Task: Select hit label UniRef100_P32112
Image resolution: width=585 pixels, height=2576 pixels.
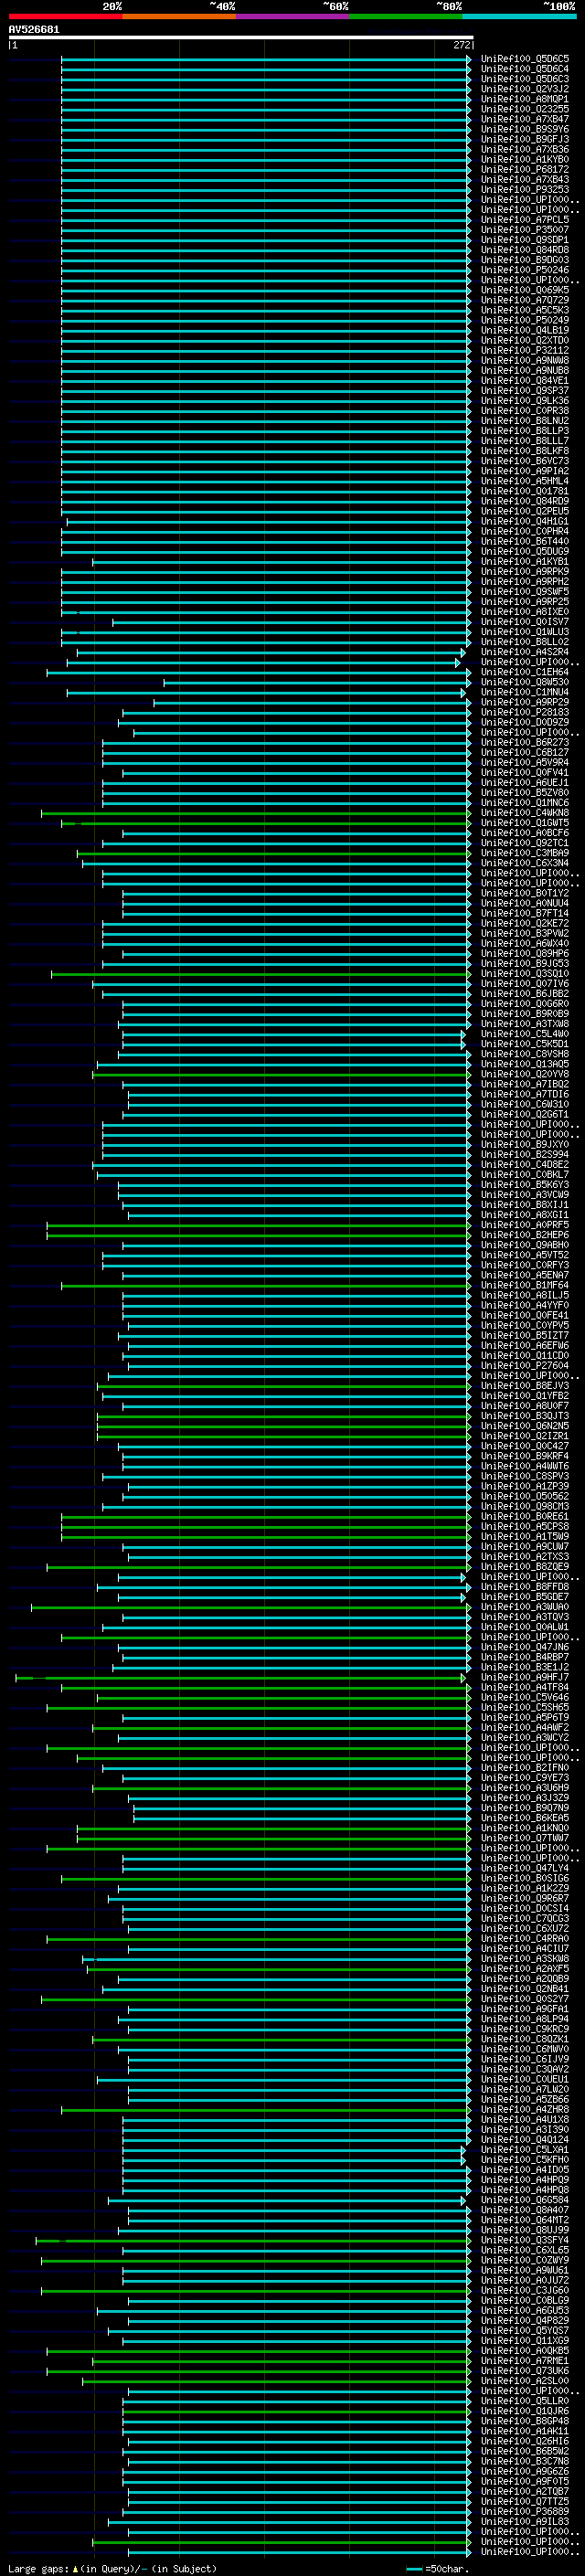Action: [524, 351]
